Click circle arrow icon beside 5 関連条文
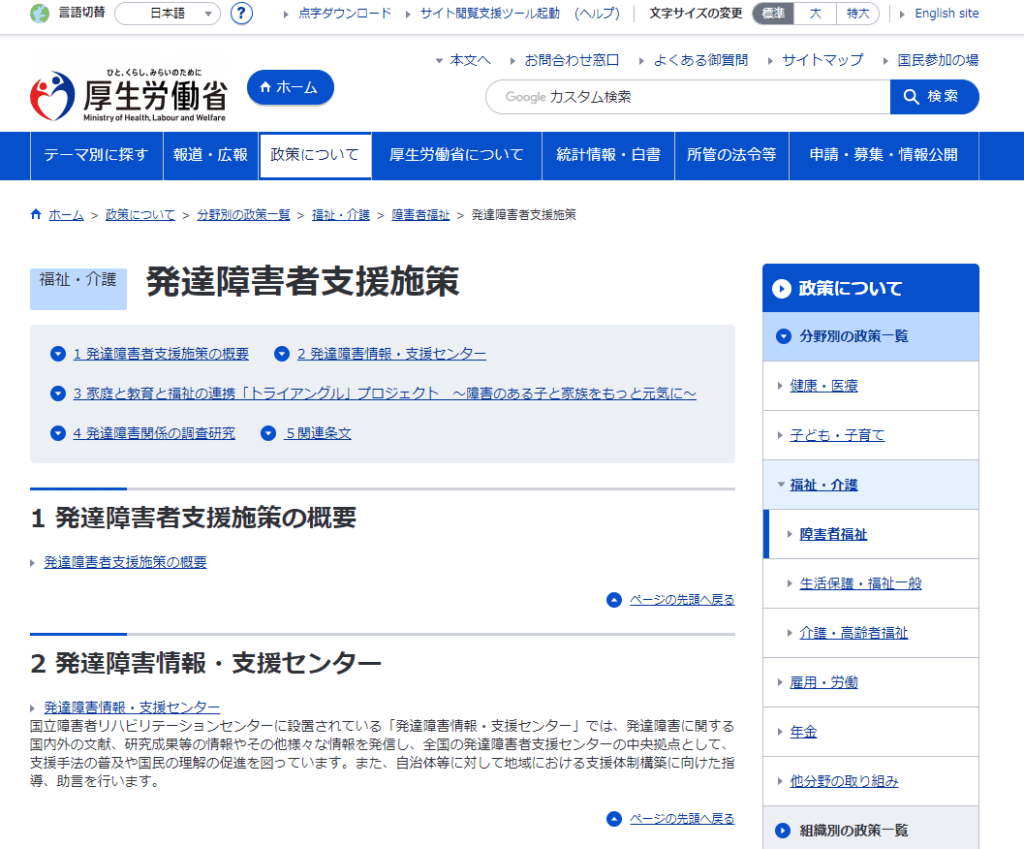 268,433
